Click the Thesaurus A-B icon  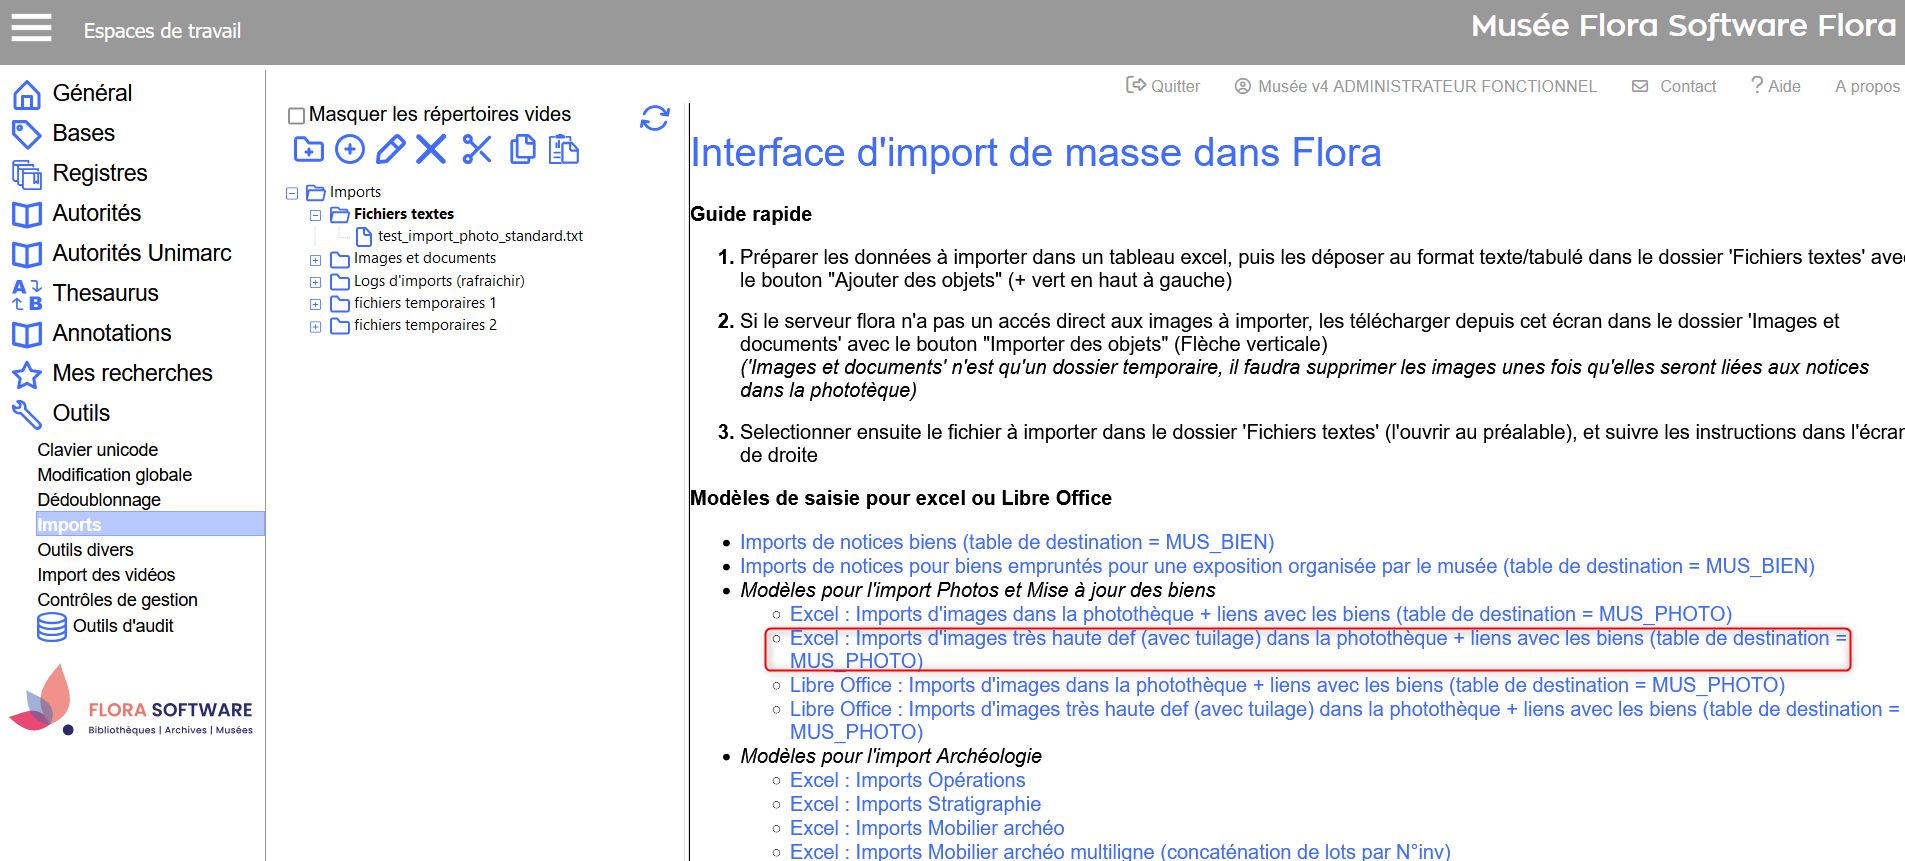27,294
